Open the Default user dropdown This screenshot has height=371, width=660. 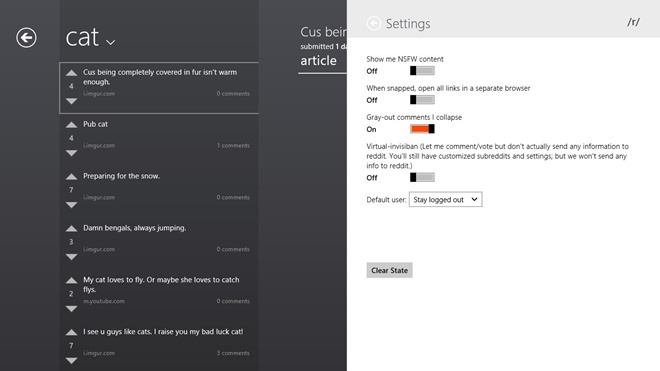pos(445,200)
